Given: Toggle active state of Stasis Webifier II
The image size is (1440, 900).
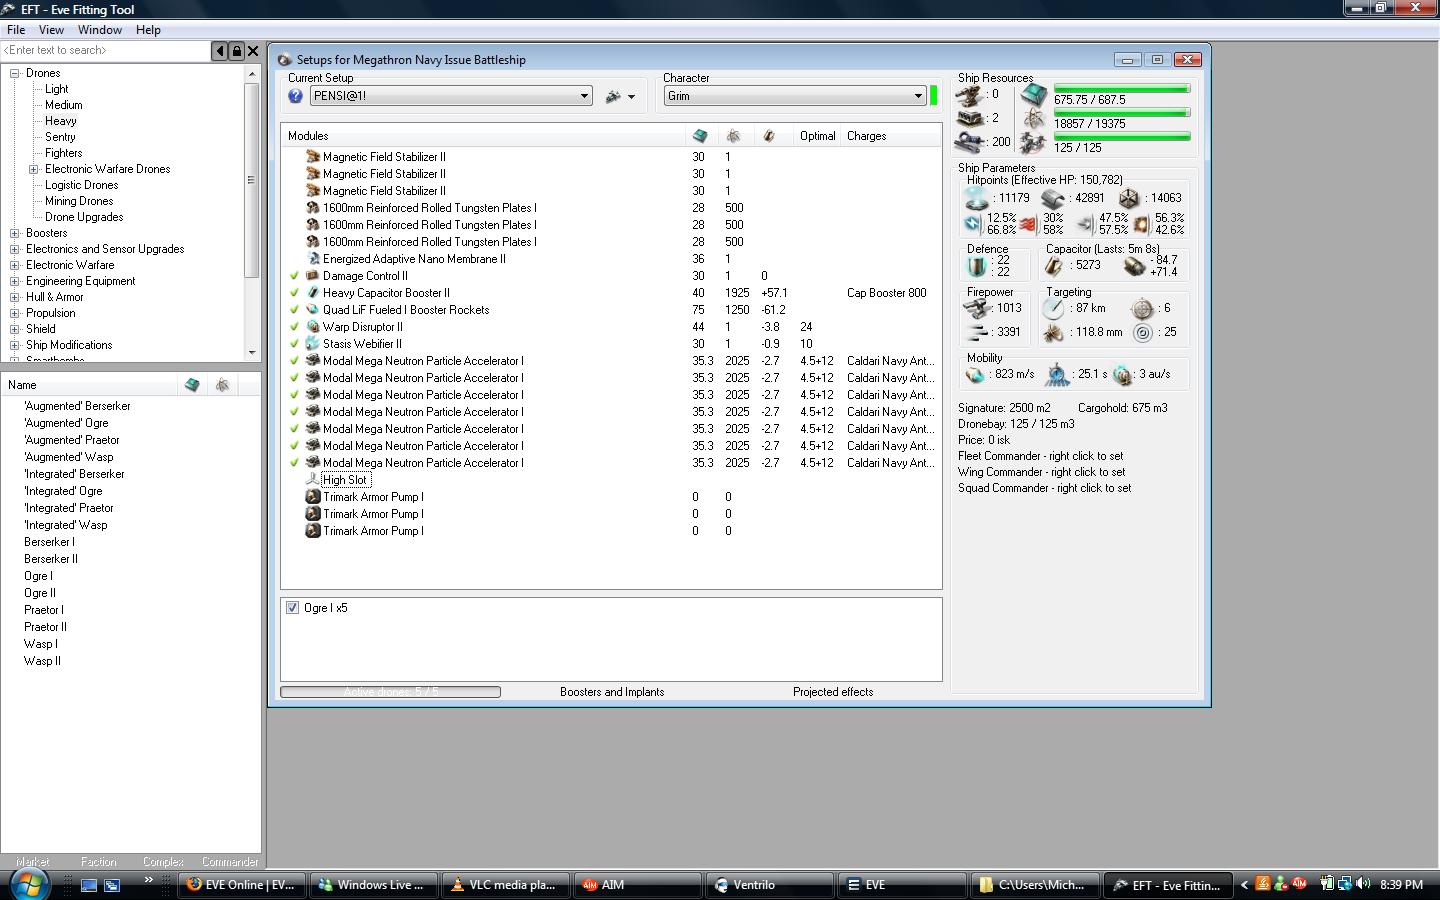Looking at the screenshot, I should tap(294, 344).
